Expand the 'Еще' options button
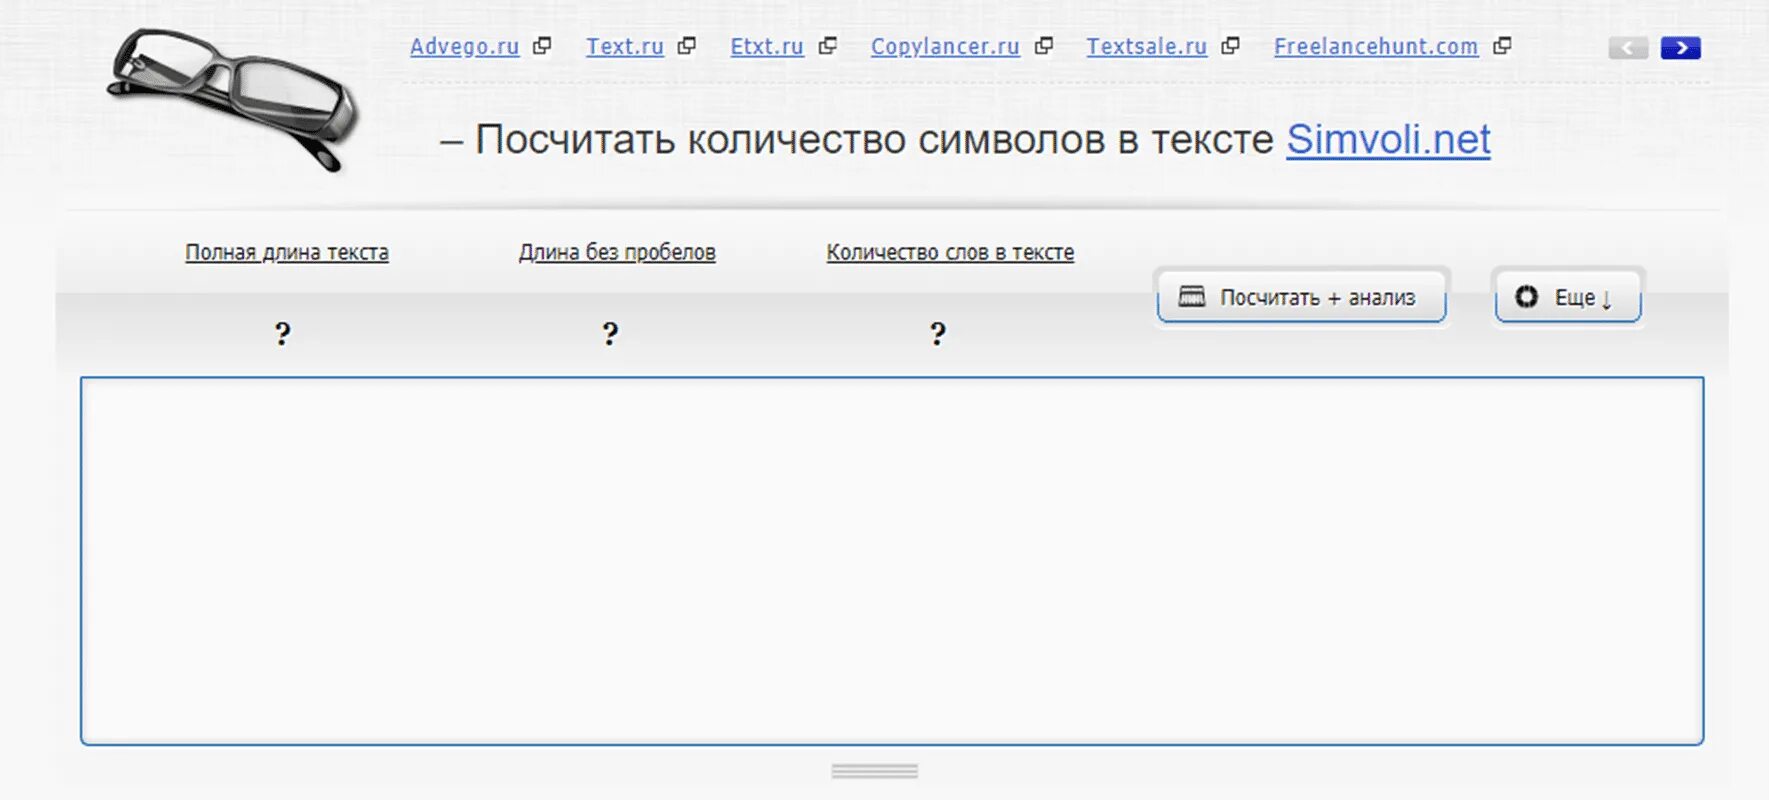The image size is (1769, 800). click(1568, 297)
